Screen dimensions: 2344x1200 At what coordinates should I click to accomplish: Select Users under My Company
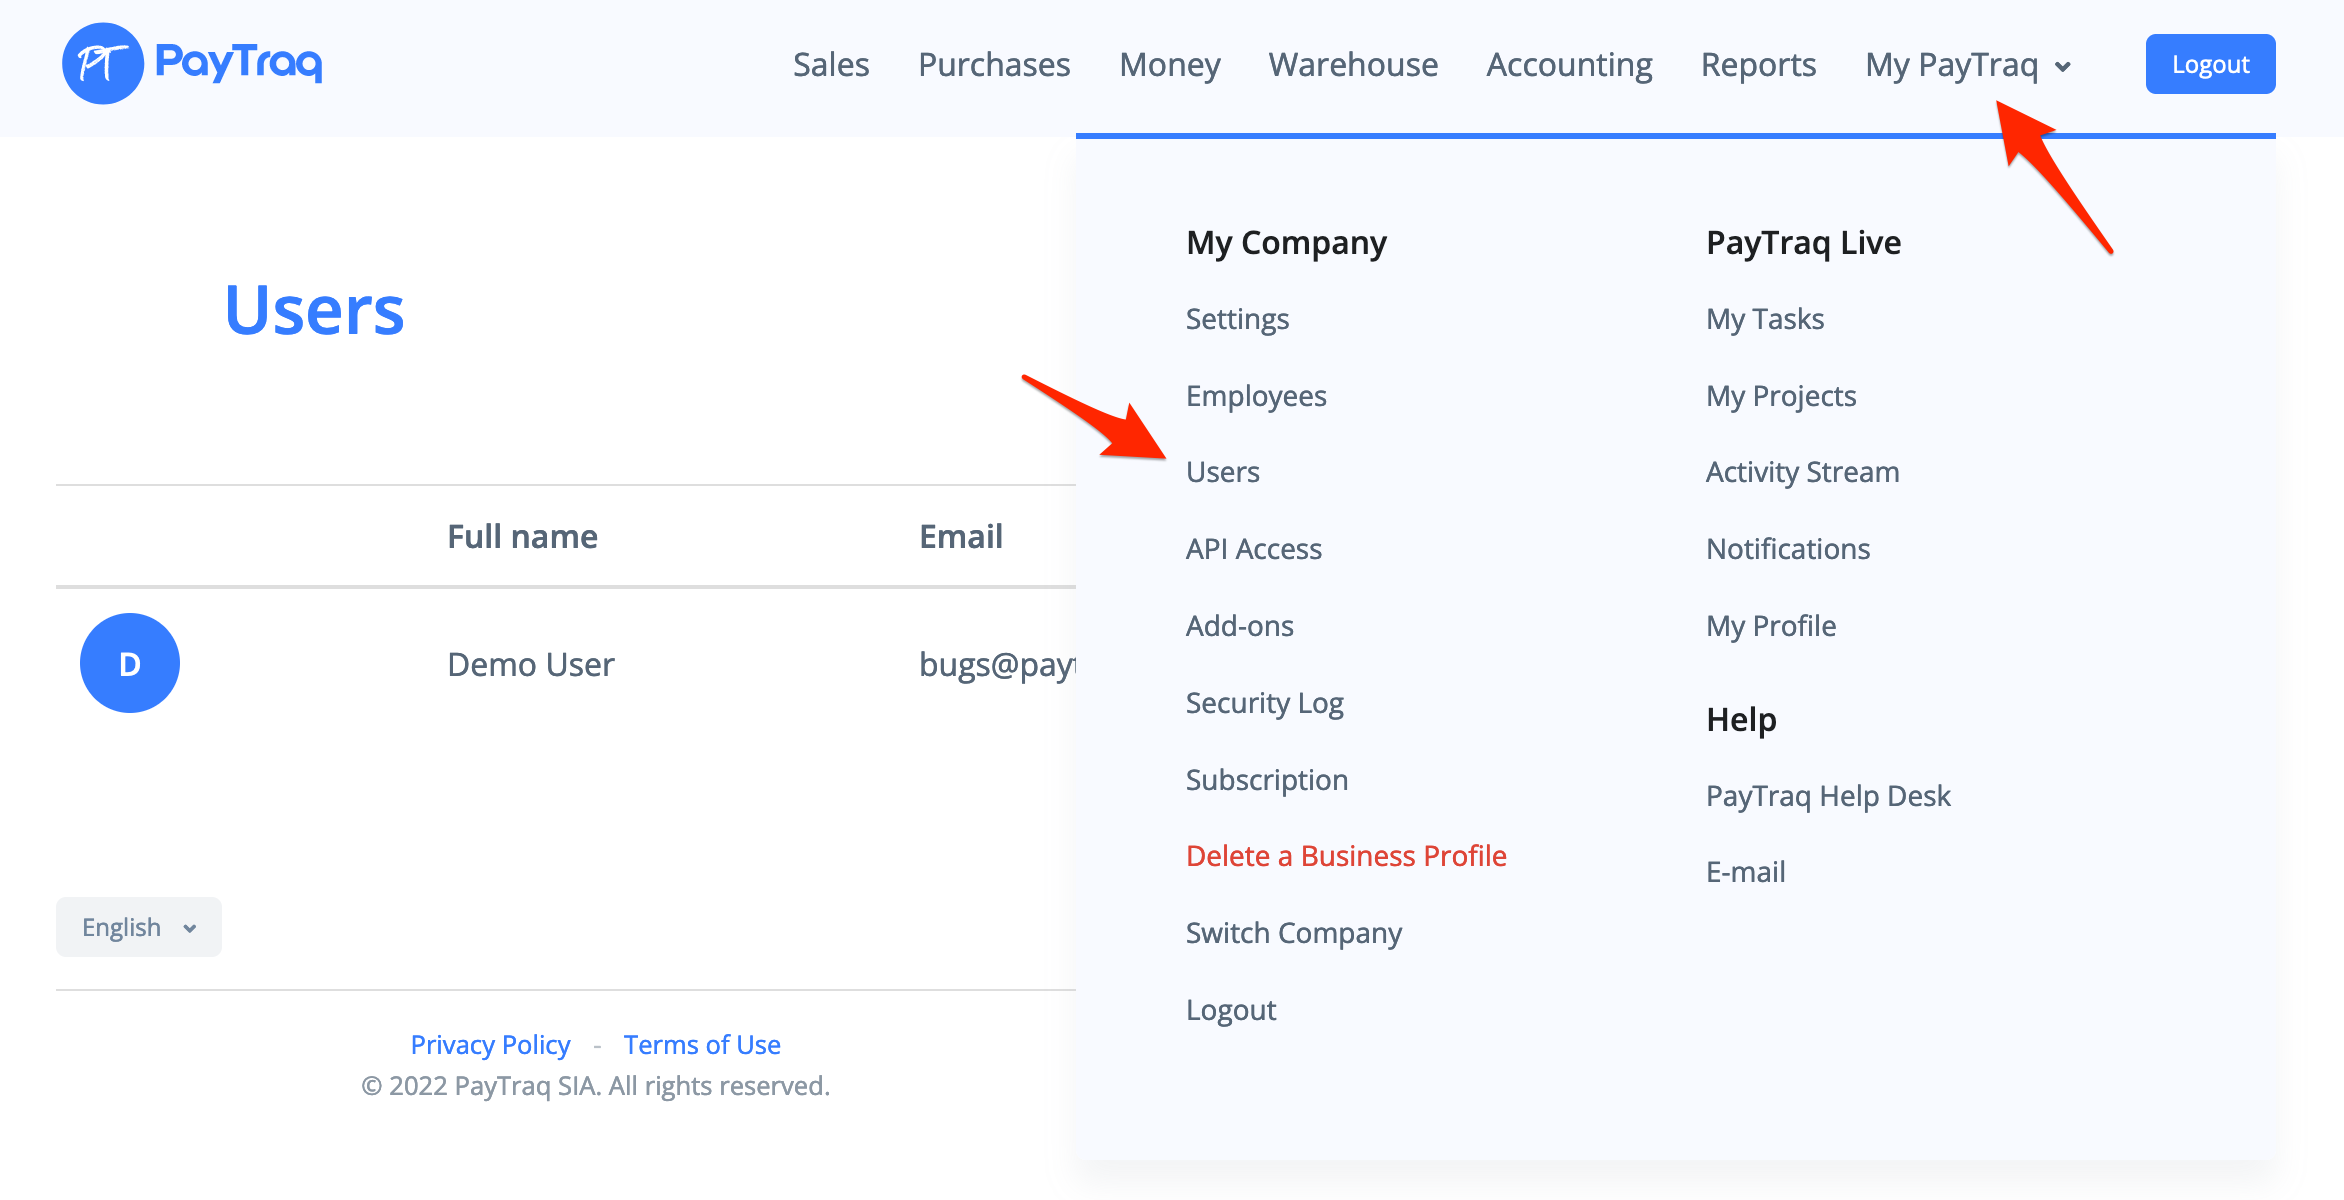point(1222,472)
